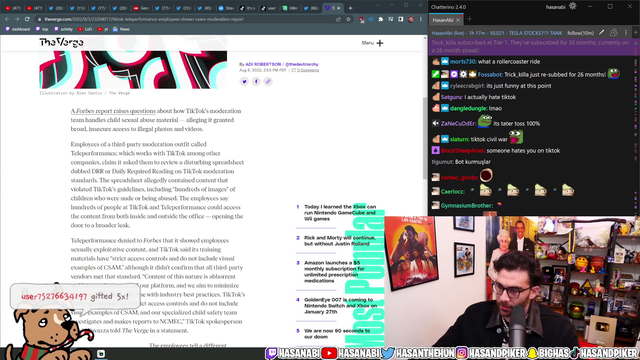Open '90 seconds to our doom' story
640x360 pixels.
tap(337, 334)
